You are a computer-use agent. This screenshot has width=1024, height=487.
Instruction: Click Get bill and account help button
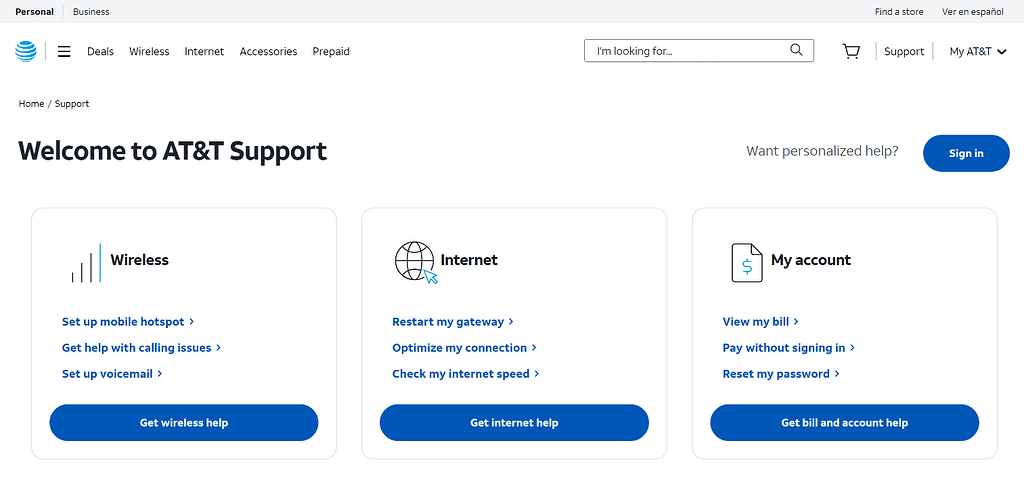844,423
